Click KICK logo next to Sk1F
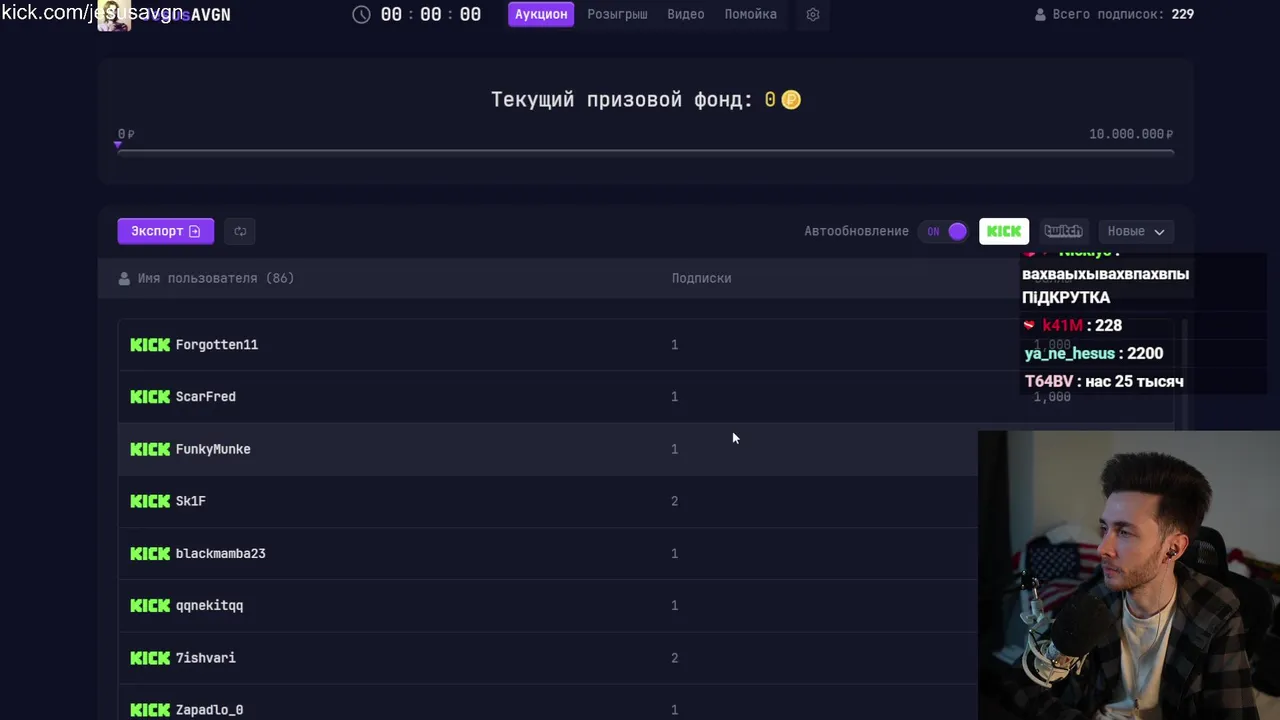The width and height of the screenshot is (1280, 720). [150, 501]
